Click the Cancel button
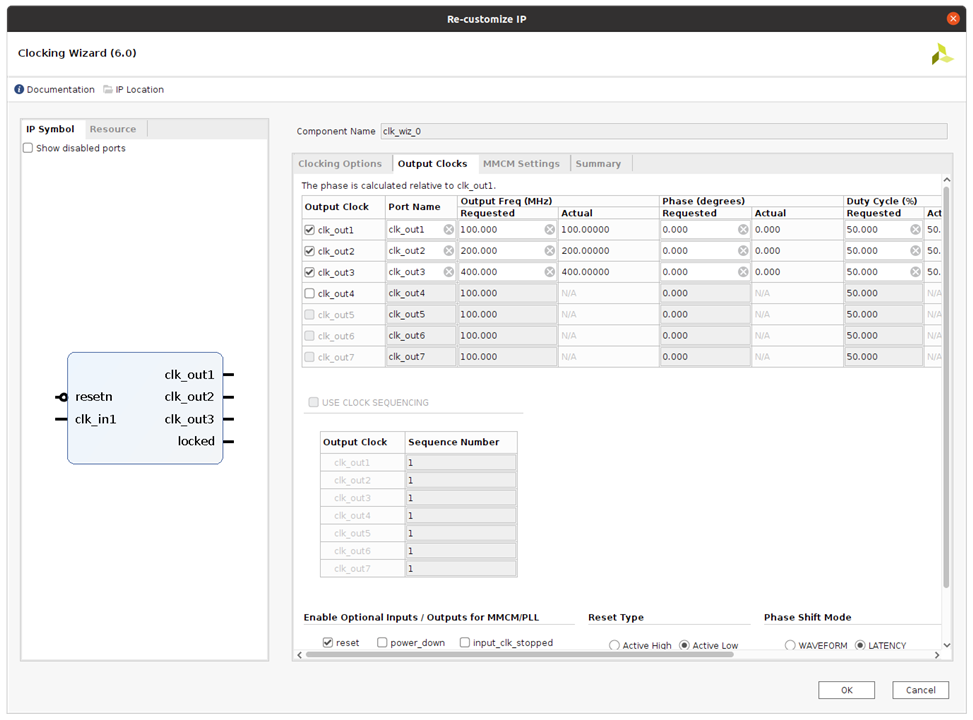973x720 pixels. click(x=920, y=690)
